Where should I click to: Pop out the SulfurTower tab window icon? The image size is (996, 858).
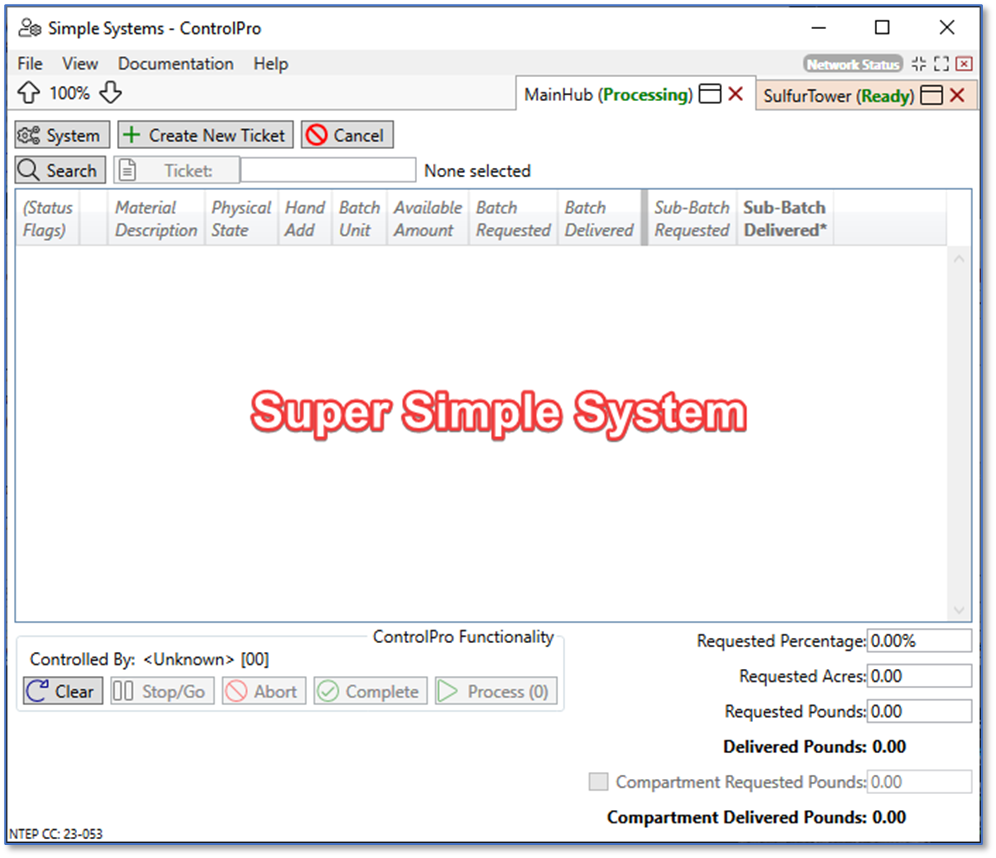(x=931, y=96)
